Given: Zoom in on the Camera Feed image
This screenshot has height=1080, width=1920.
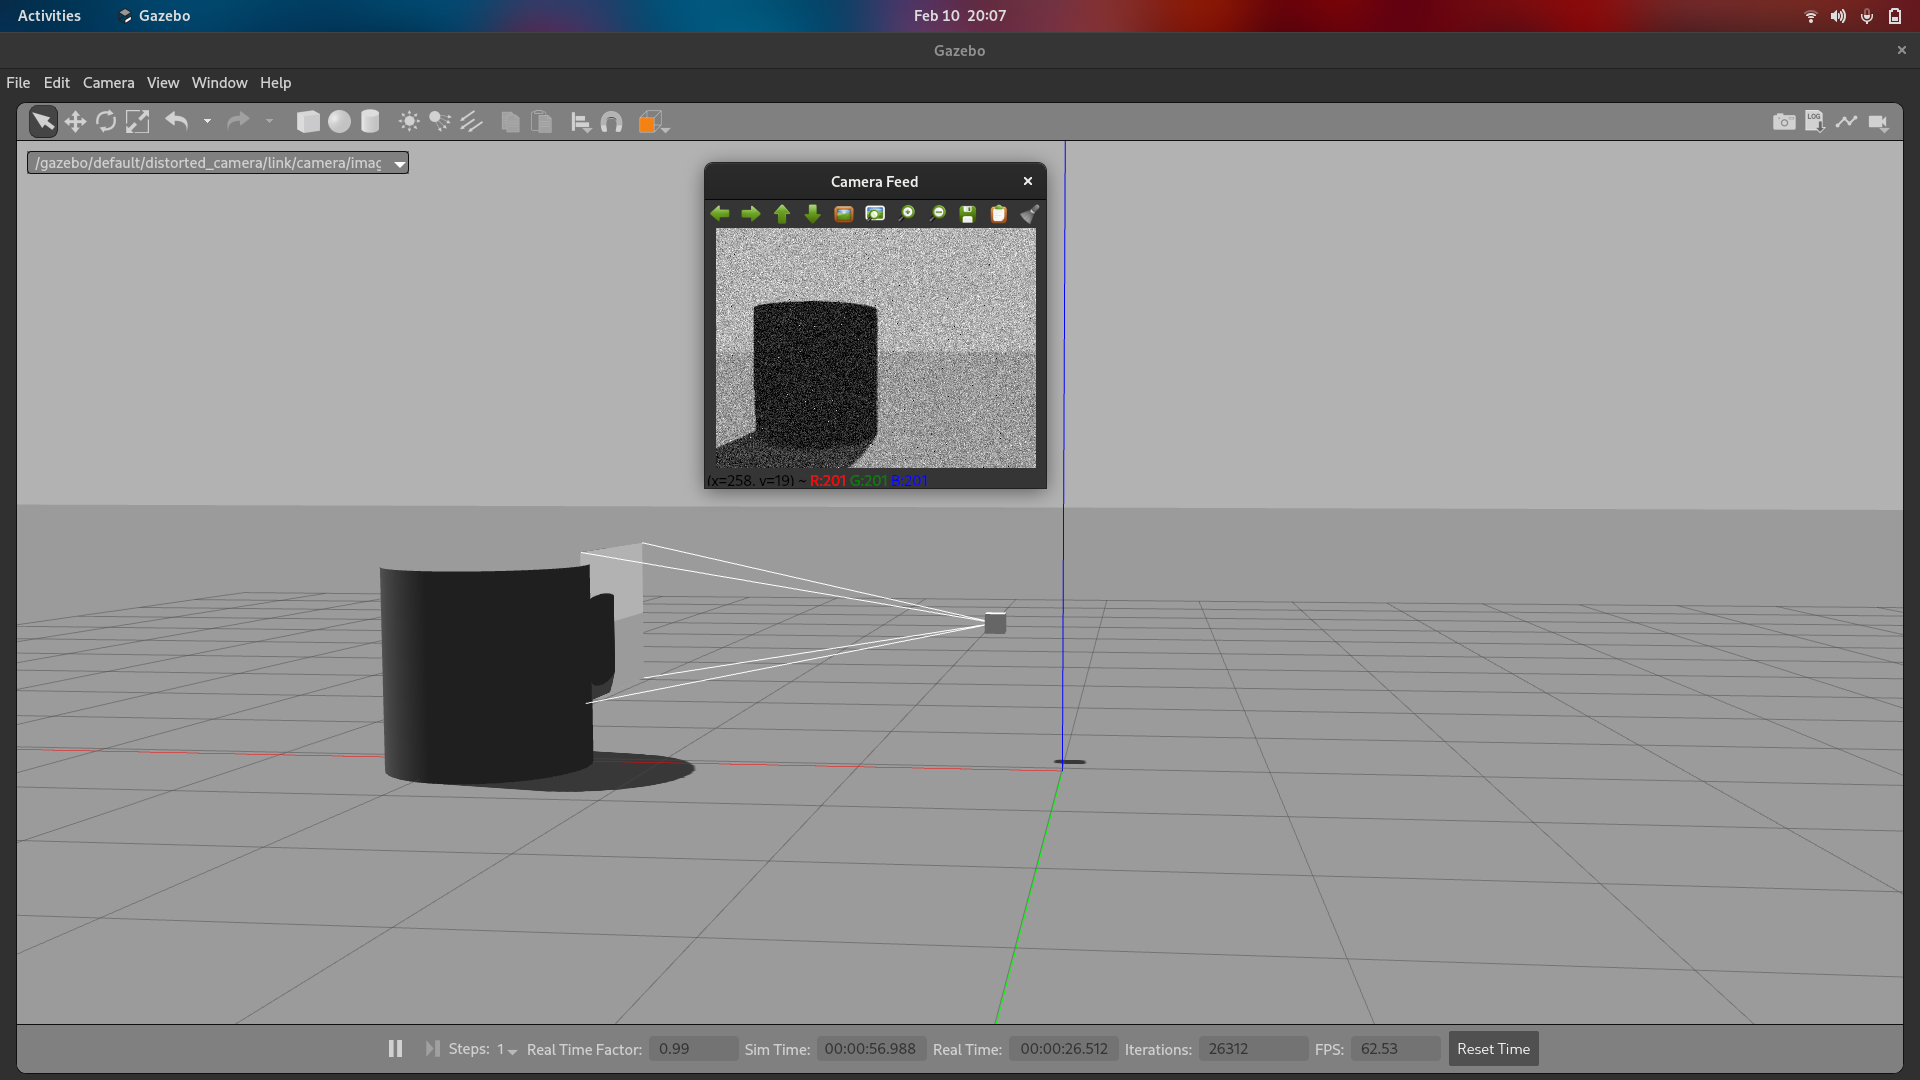Looking at the screenshot, I should point(906,214).
